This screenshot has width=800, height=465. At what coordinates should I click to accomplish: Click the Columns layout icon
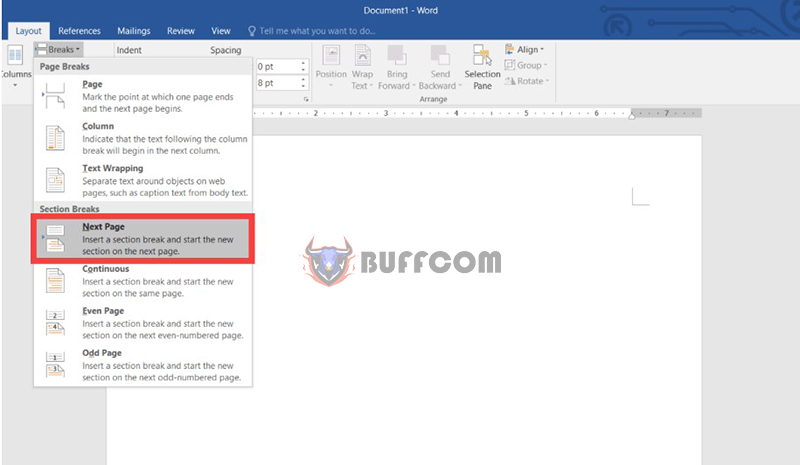point(15,56)
